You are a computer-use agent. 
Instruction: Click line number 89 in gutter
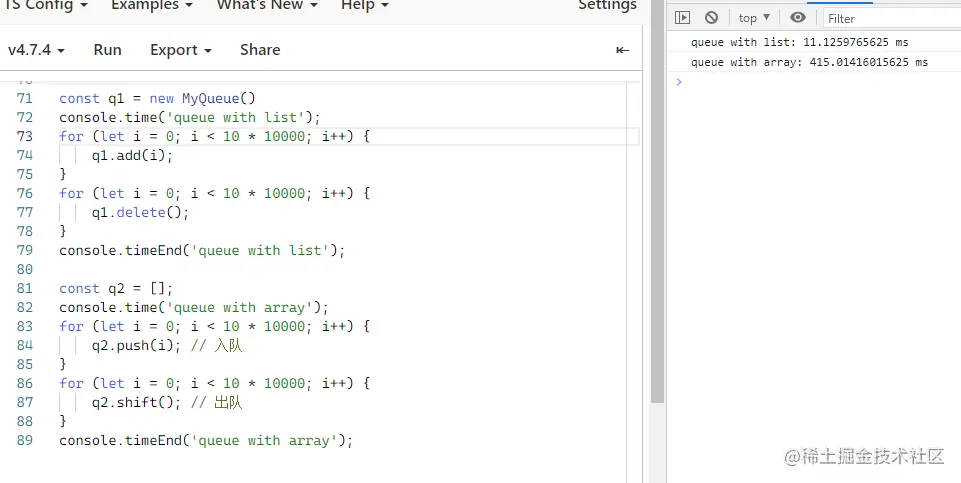25,440
